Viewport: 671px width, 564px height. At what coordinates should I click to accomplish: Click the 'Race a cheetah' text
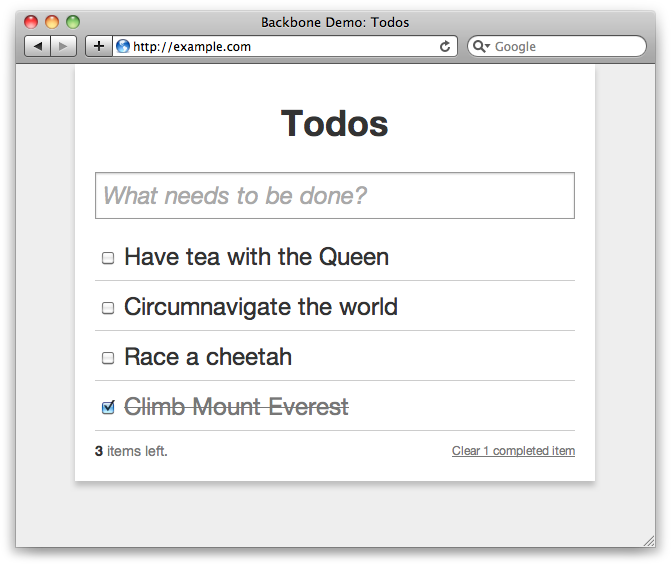(x=208, y=357)
